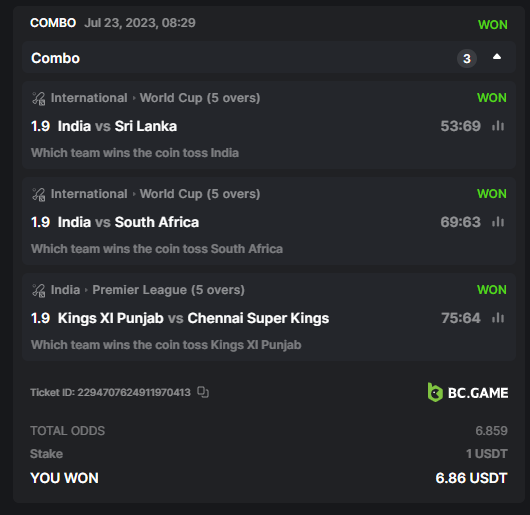
Task: Click the Combo header row label
Action: (55, 58)
